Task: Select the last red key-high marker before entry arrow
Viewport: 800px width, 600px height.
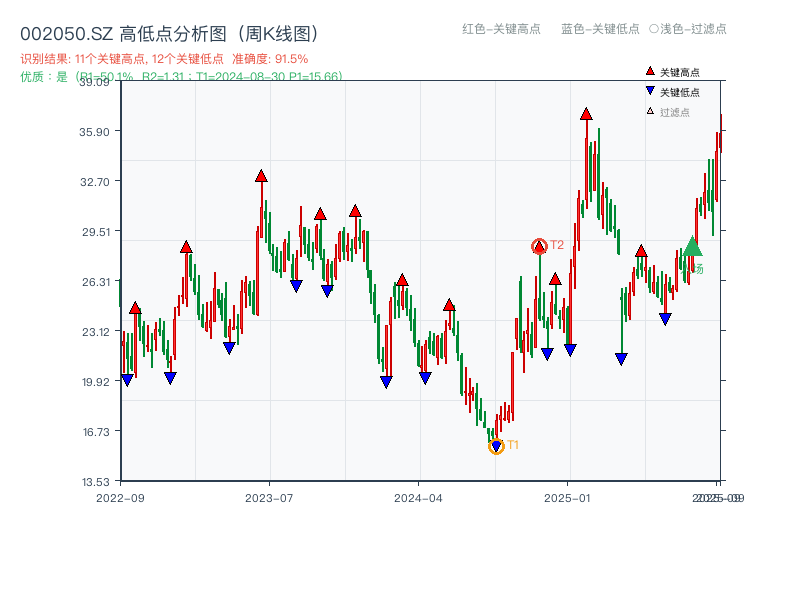Action: (x=641, y=251)
